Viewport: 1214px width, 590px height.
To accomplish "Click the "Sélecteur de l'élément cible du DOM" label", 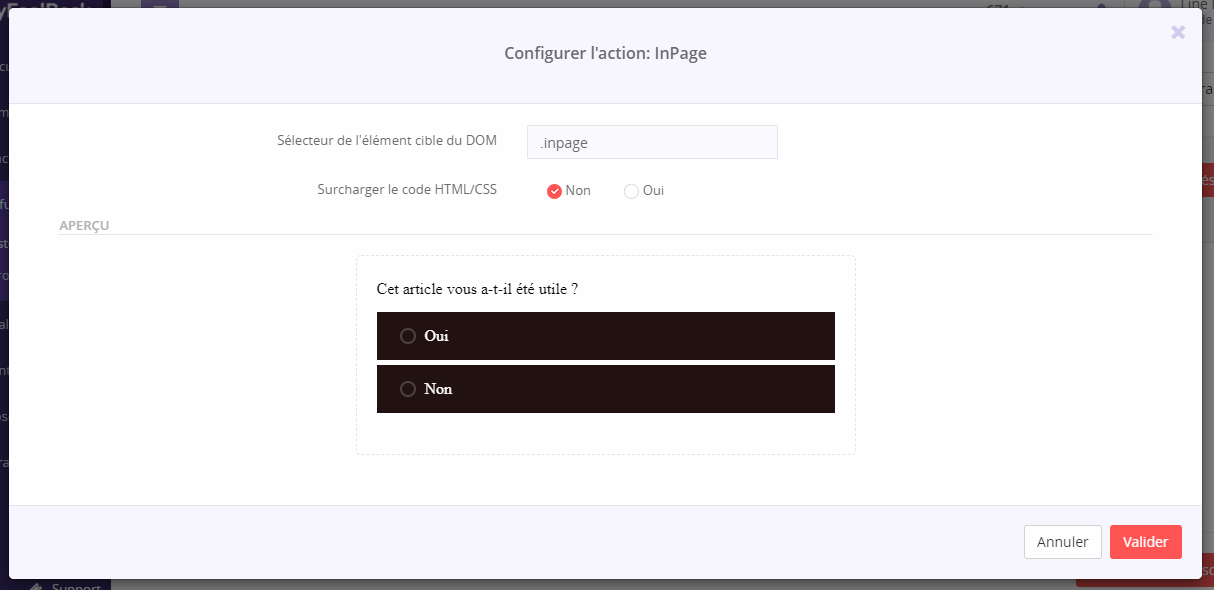I will (386, 140).
